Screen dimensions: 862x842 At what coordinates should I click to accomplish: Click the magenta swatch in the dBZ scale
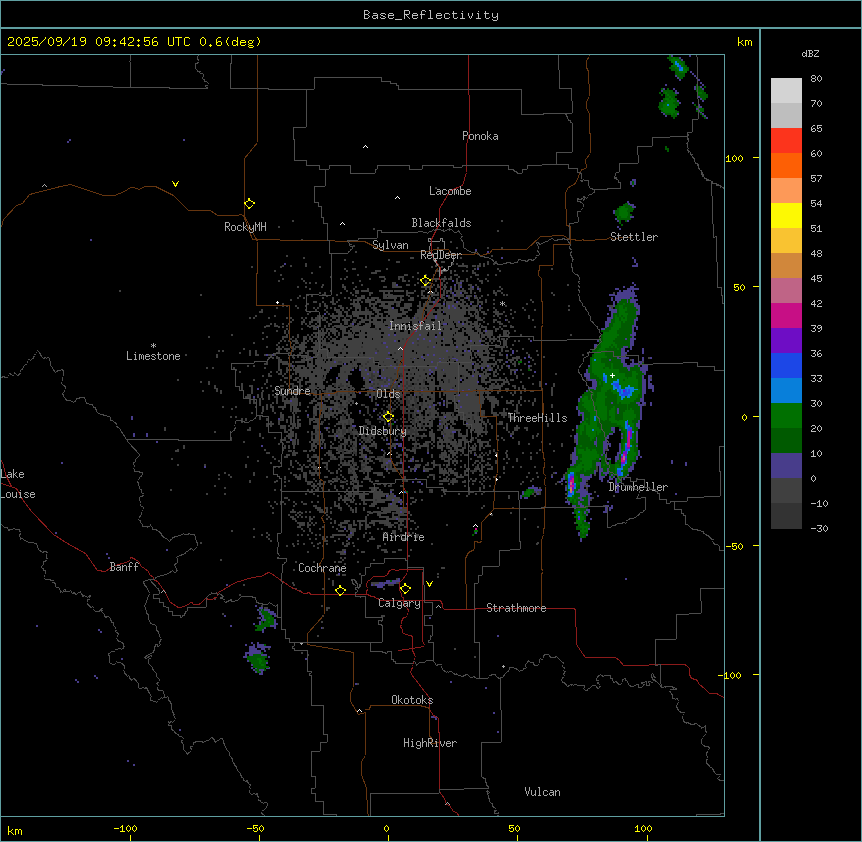pyautogui.click(x=786, y=315)
